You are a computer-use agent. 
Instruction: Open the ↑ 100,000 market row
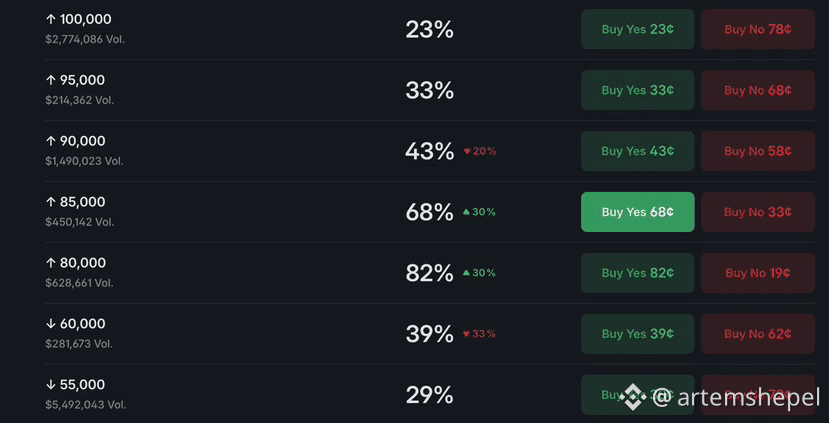click(x=429, y=30)
